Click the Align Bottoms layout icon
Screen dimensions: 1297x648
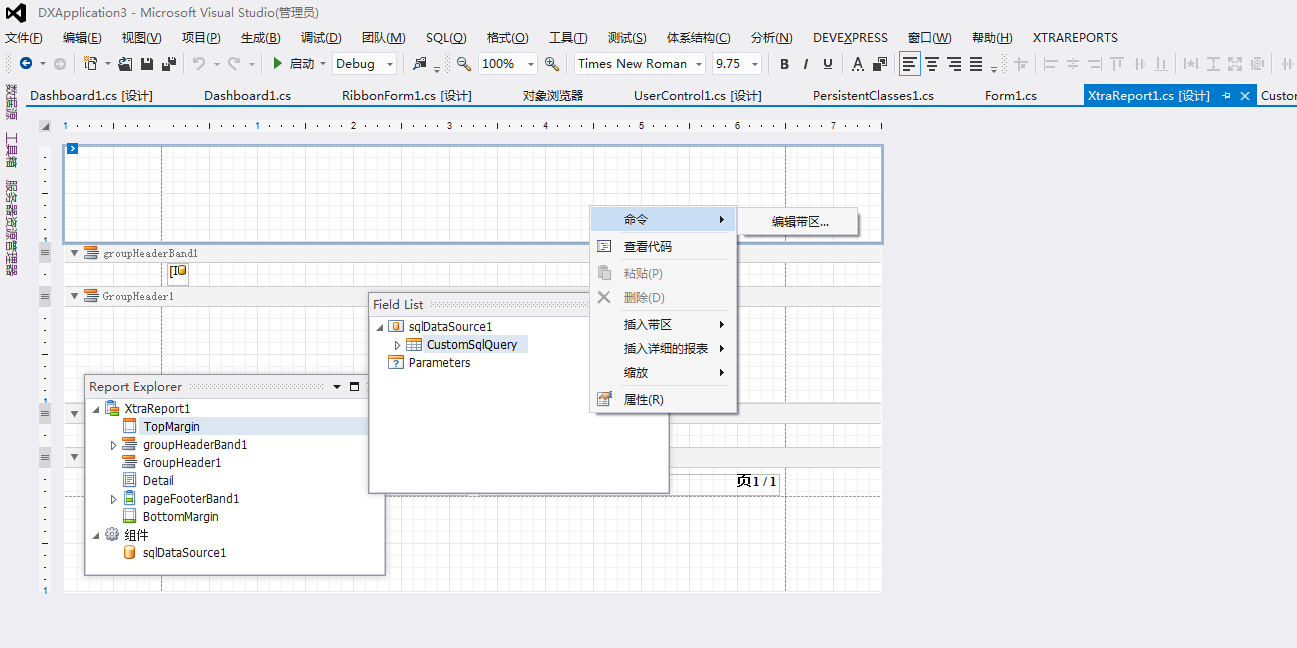1160,63
